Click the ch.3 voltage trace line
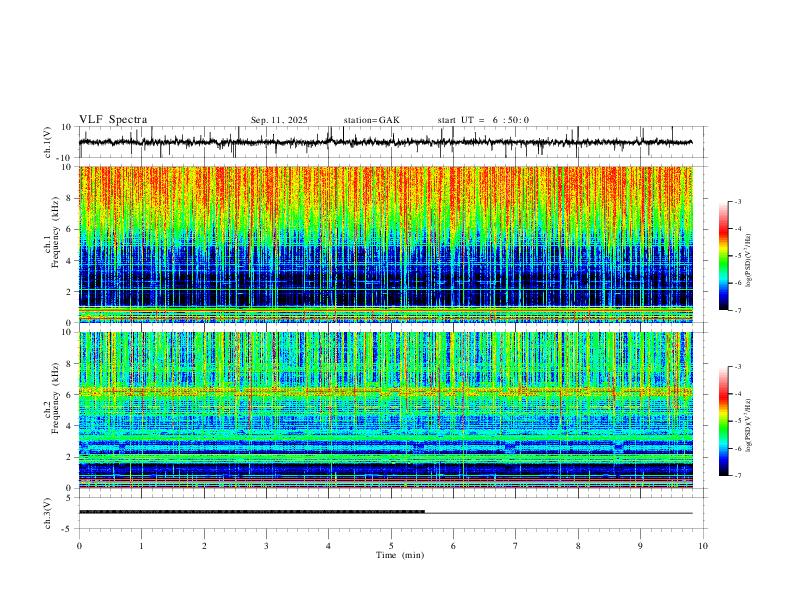This screenshot has width=792, height=612. (385, 512)
